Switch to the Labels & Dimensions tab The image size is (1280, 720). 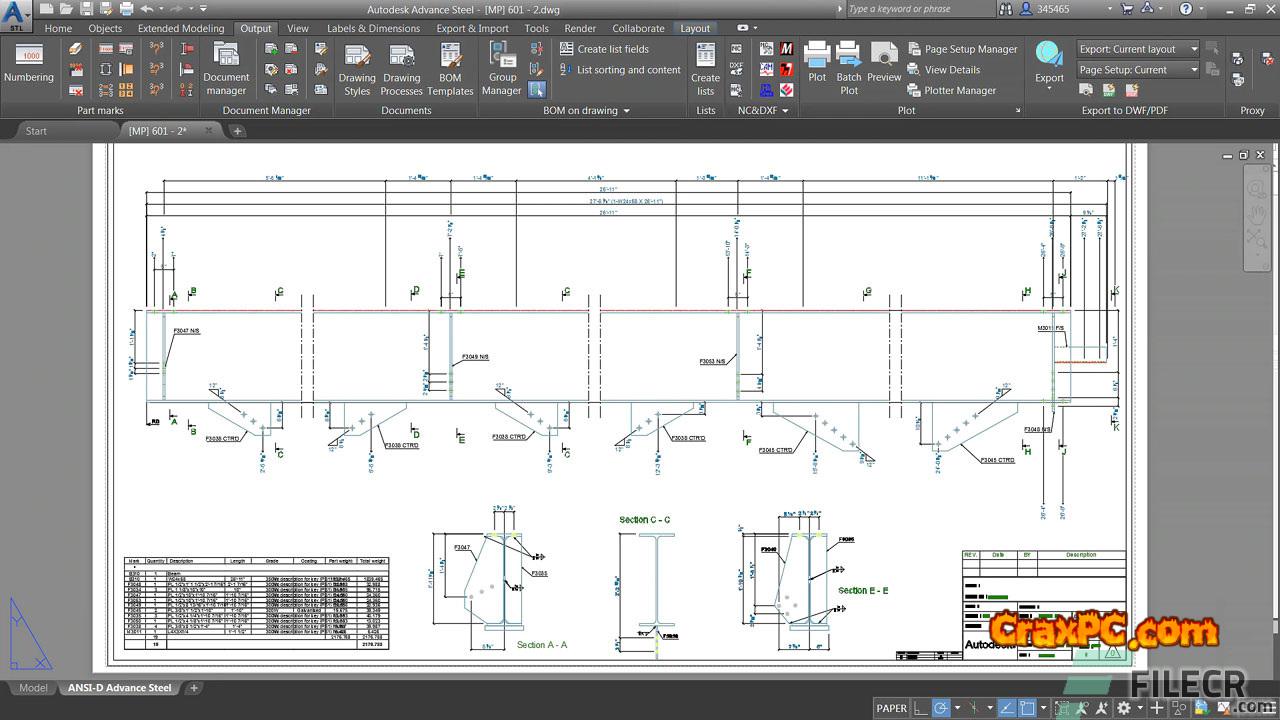pyautogui.click(x=373, y=28)
